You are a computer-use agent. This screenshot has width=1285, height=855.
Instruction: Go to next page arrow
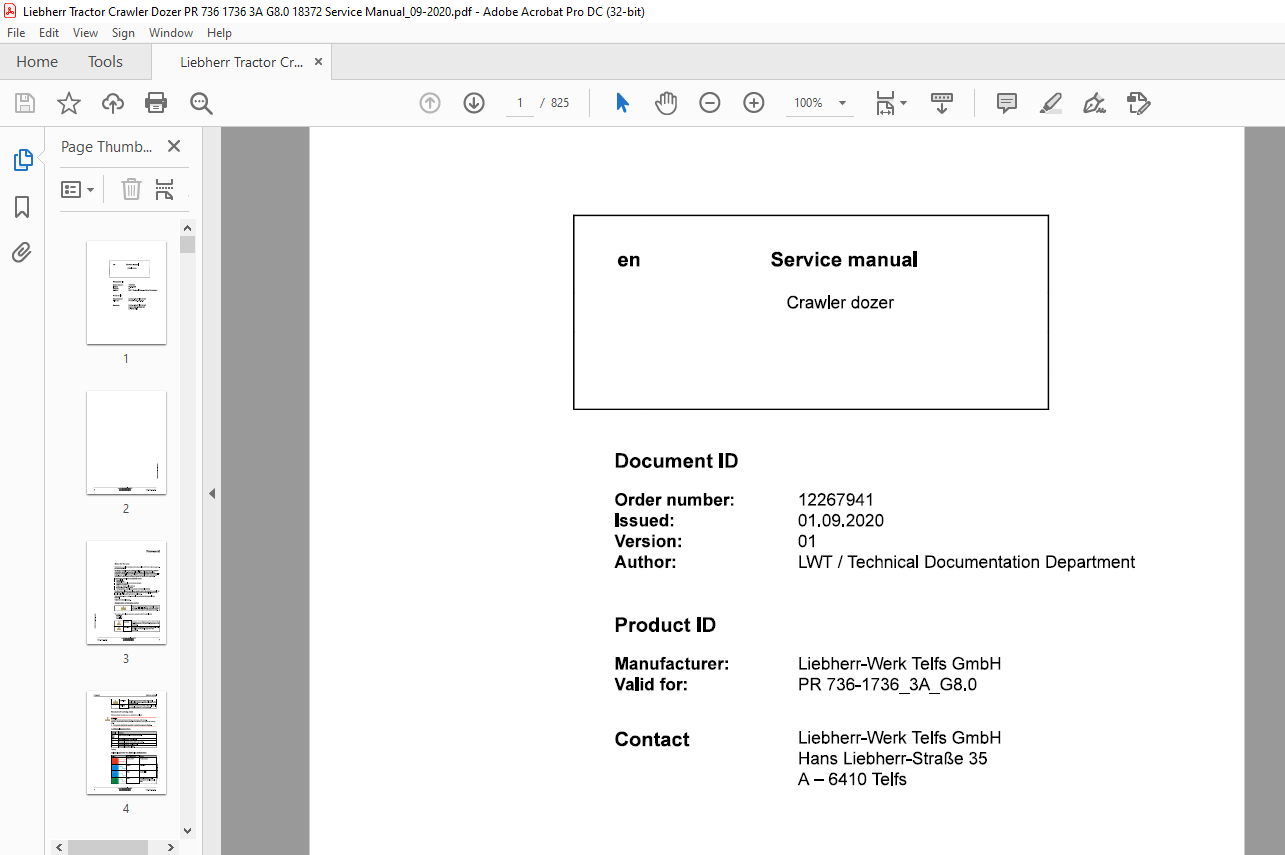(474, 103)
